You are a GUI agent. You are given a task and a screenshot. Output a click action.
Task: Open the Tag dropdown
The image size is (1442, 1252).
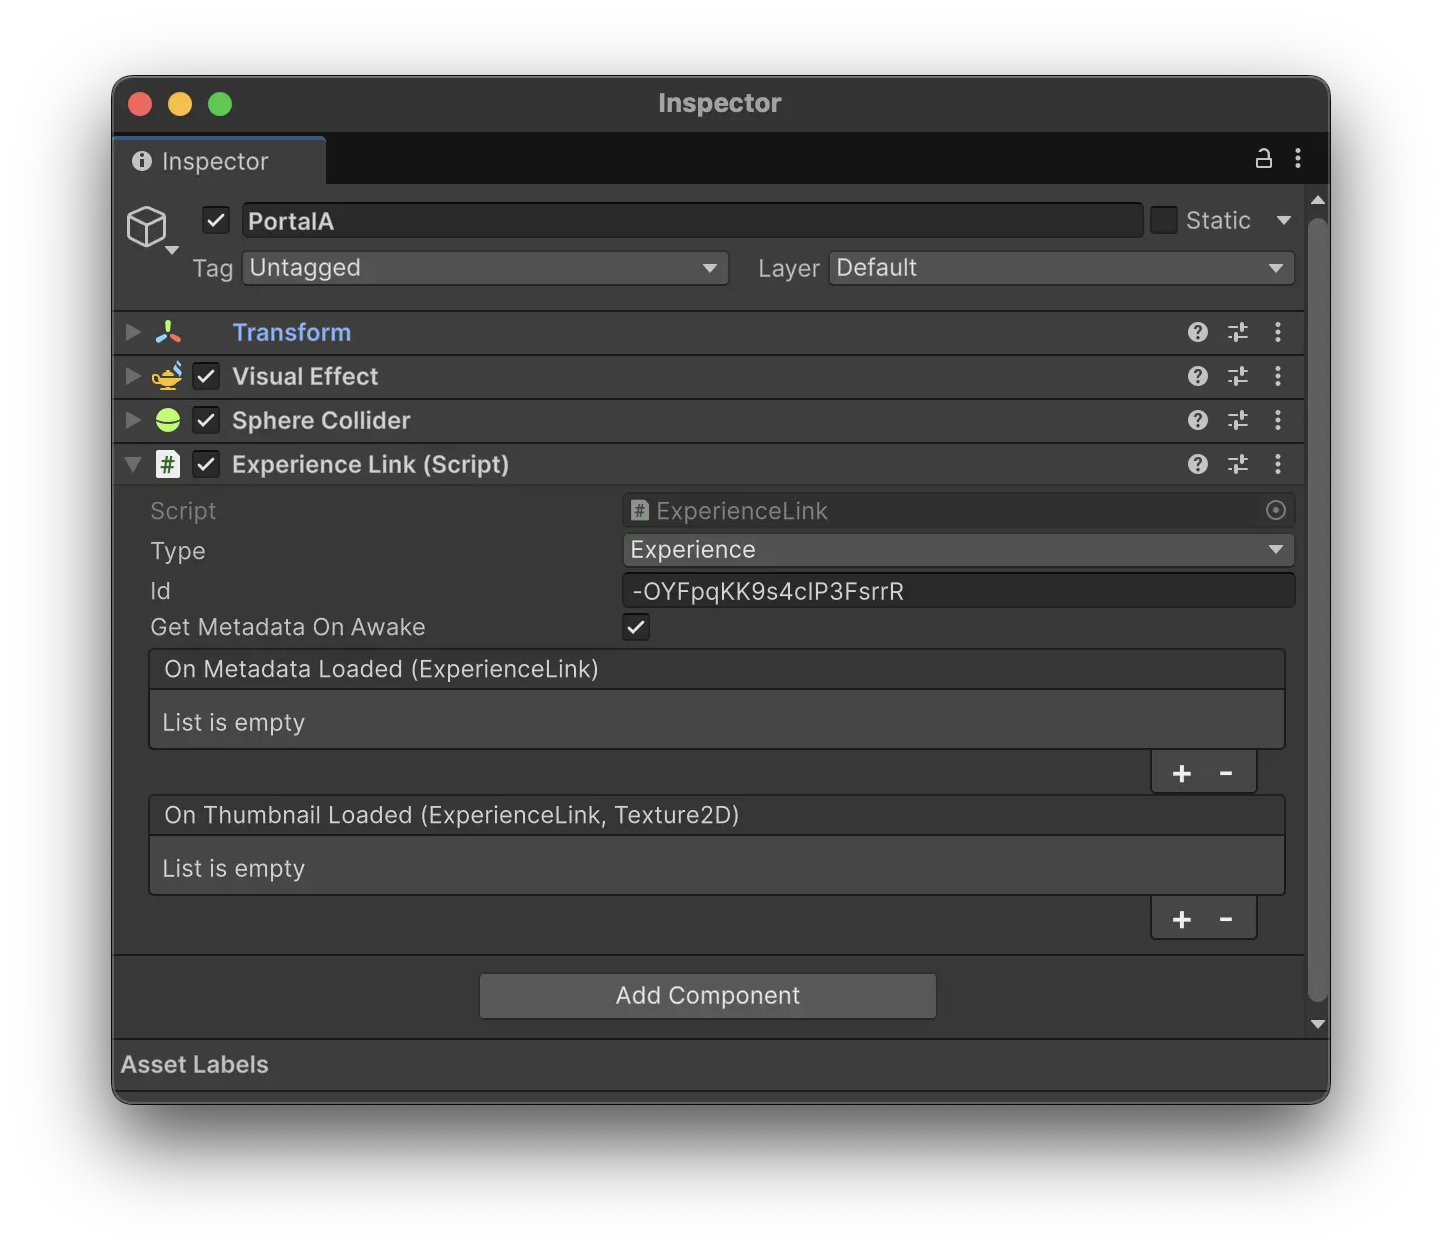[x=485, y=267]
